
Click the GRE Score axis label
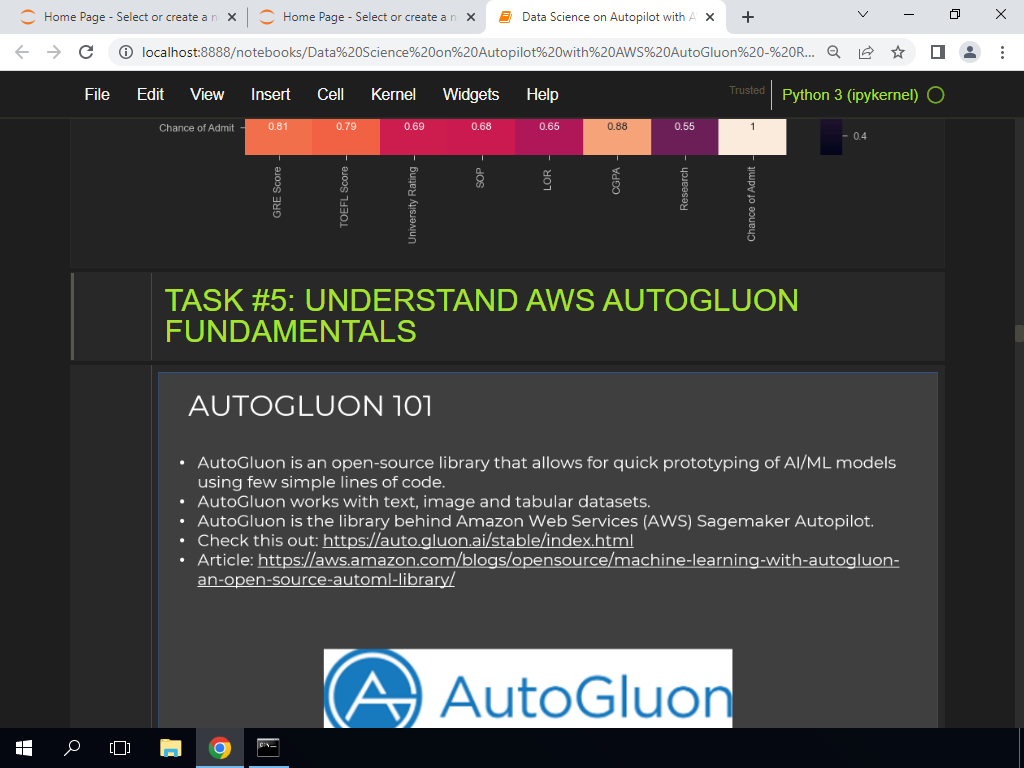(x=278, y=193)
